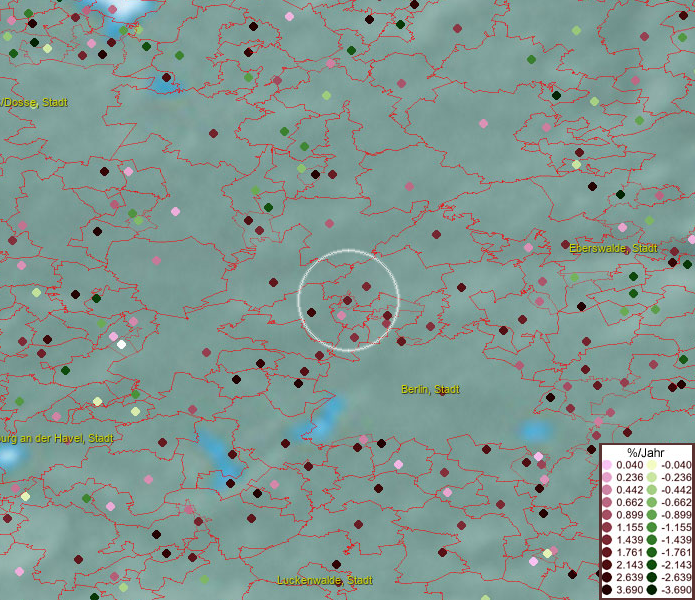Click the '-1.439' legend value text

click(676, 540)
